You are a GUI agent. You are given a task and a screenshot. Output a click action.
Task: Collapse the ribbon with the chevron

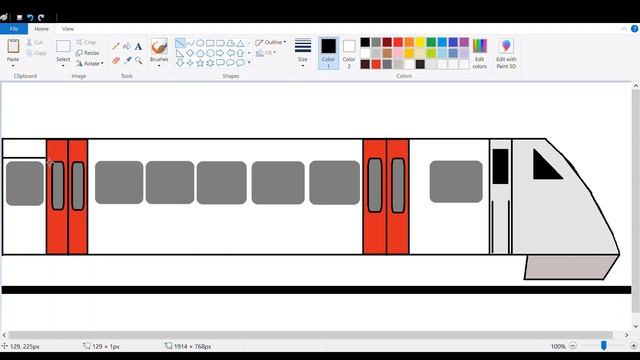point(624,29)
